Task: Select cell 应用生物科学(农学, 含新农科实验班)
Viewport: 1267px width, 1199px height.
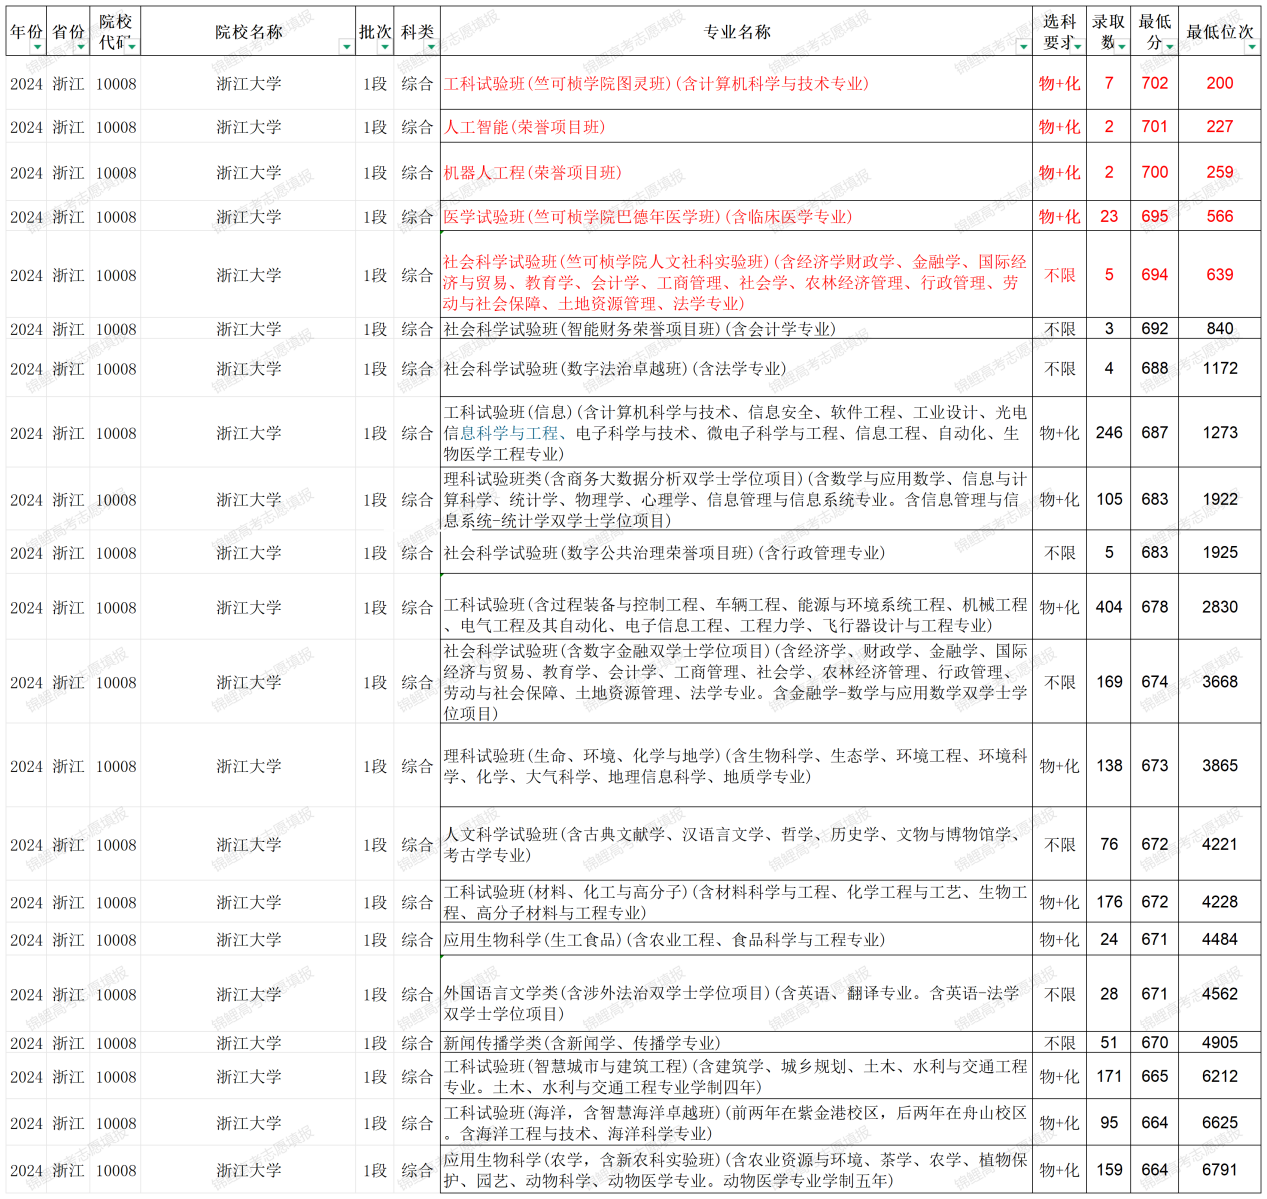Action: pyautogui.click(x=736, y=1170)
